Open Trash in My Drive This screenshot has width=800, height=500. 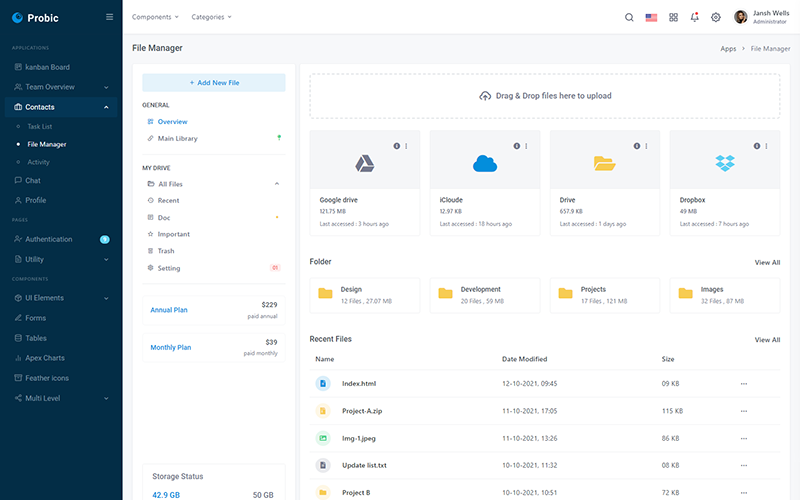(166, 251)
